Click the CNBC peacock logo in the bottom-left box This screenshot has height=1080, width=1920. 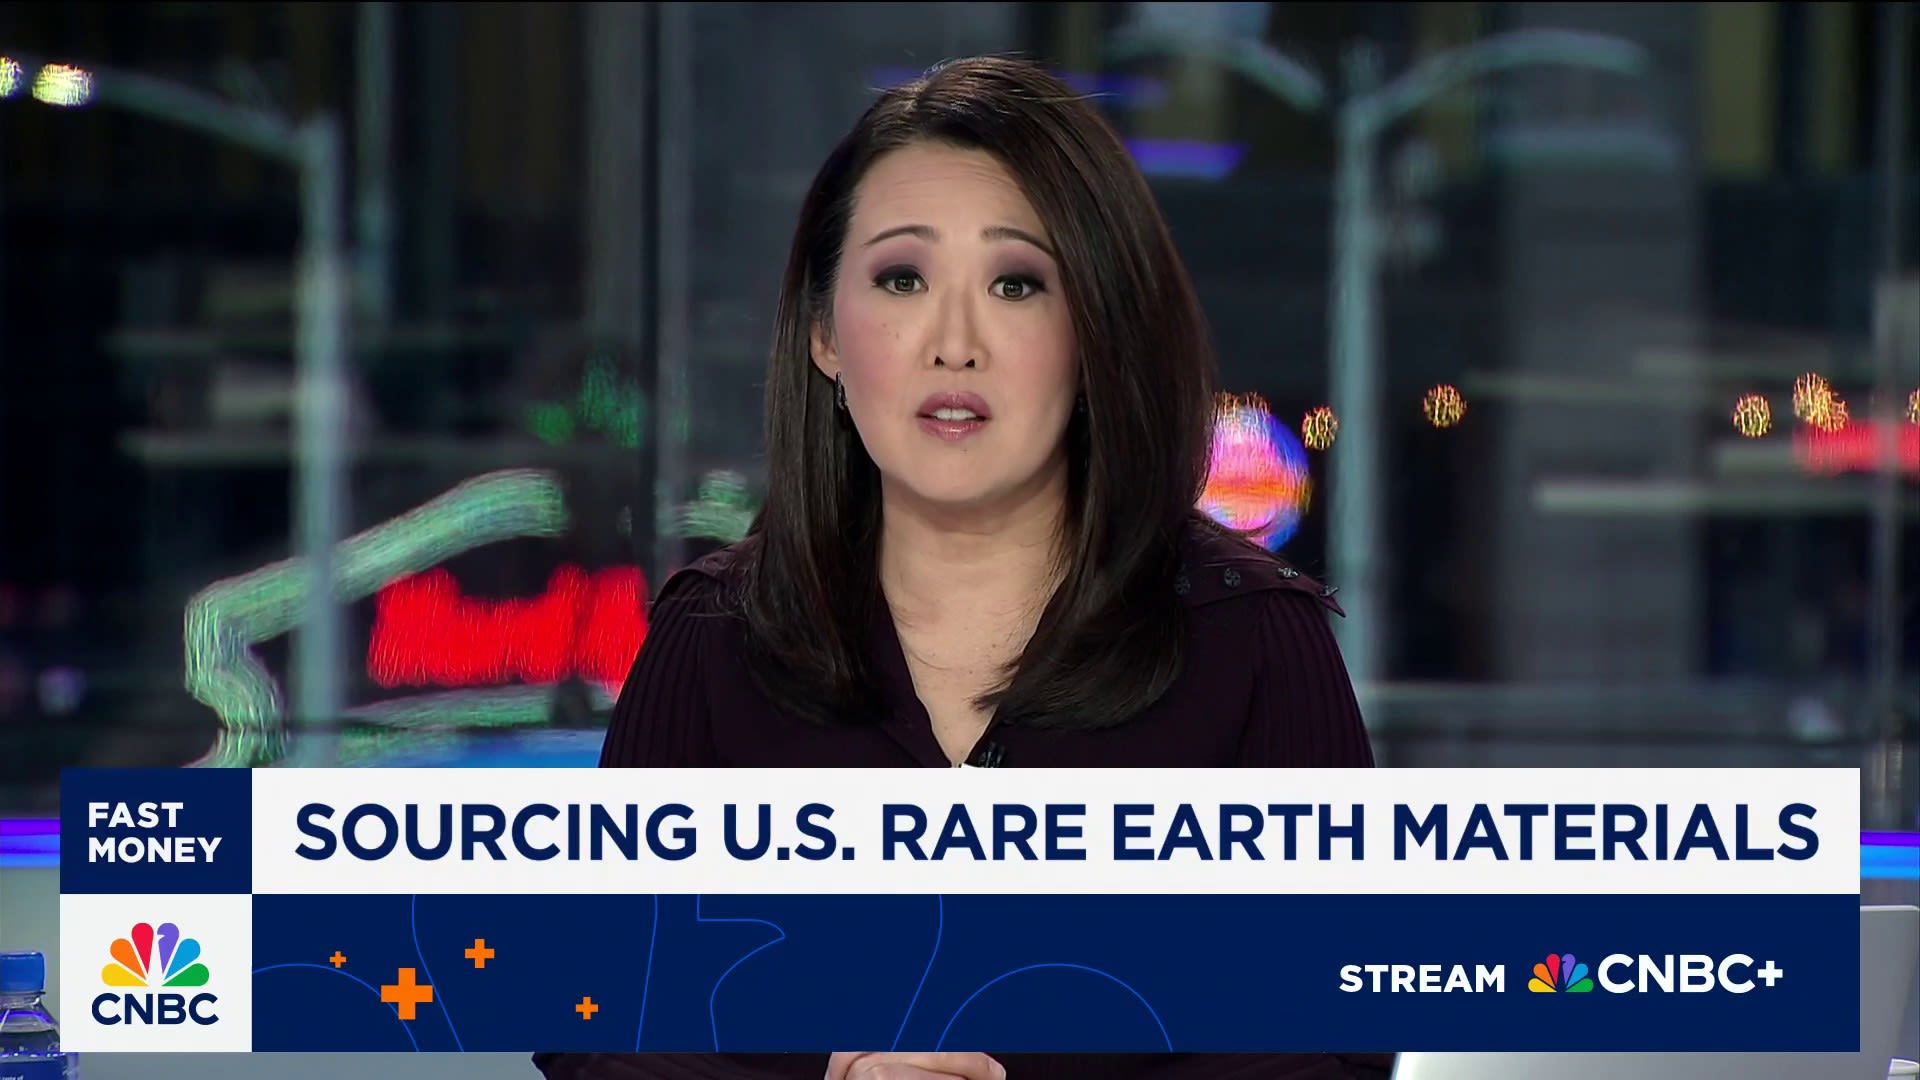tap(155, 953)
